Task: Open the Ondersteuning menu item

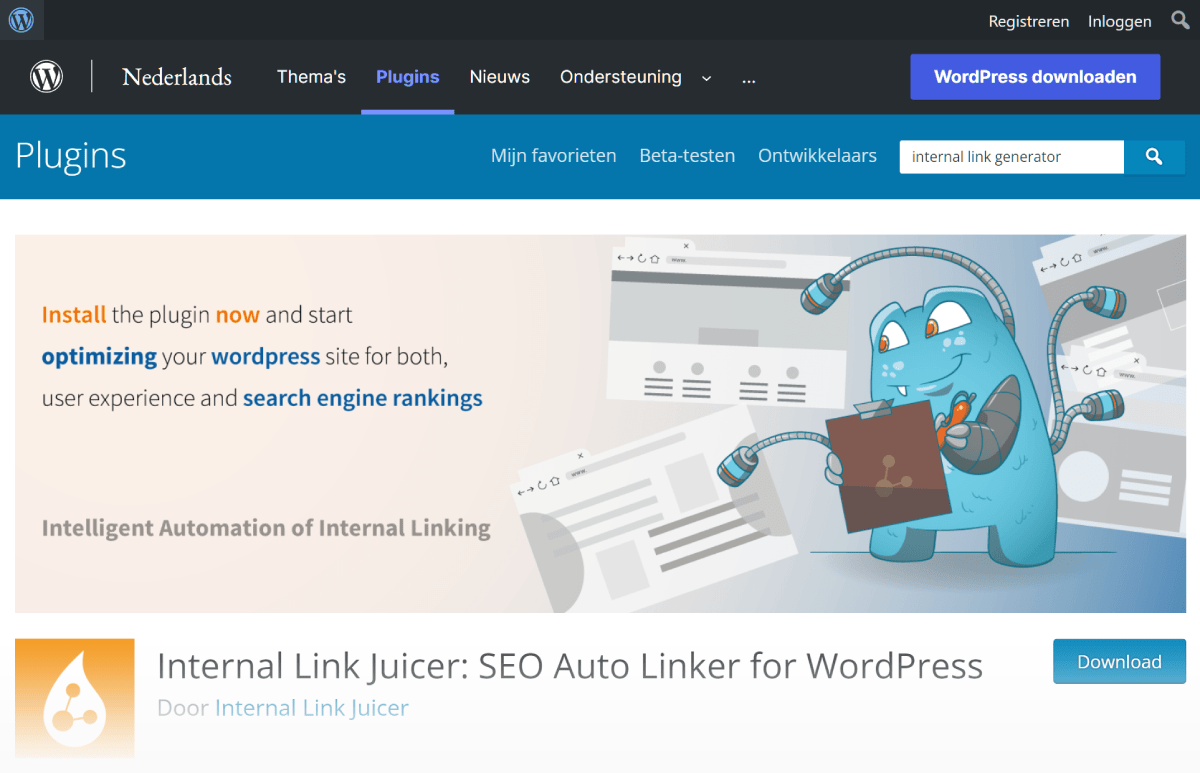Action: click(x=621, y=77)
